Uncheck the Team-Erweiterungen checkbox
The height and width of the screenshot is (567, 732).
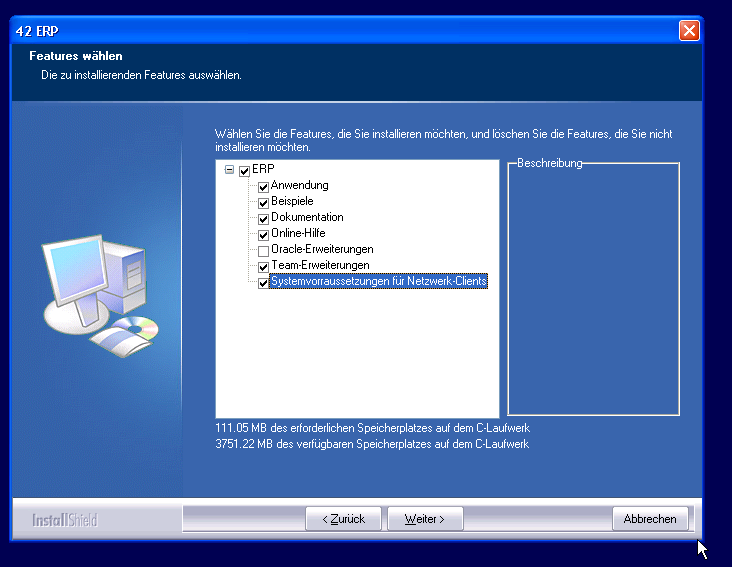tap(263, 267)
